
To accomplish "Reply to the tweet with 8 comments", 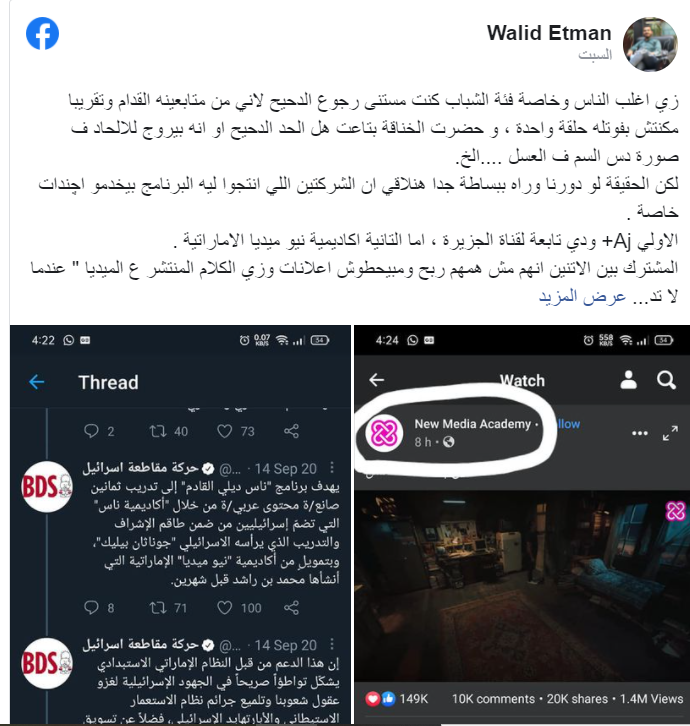I will 91,607.
